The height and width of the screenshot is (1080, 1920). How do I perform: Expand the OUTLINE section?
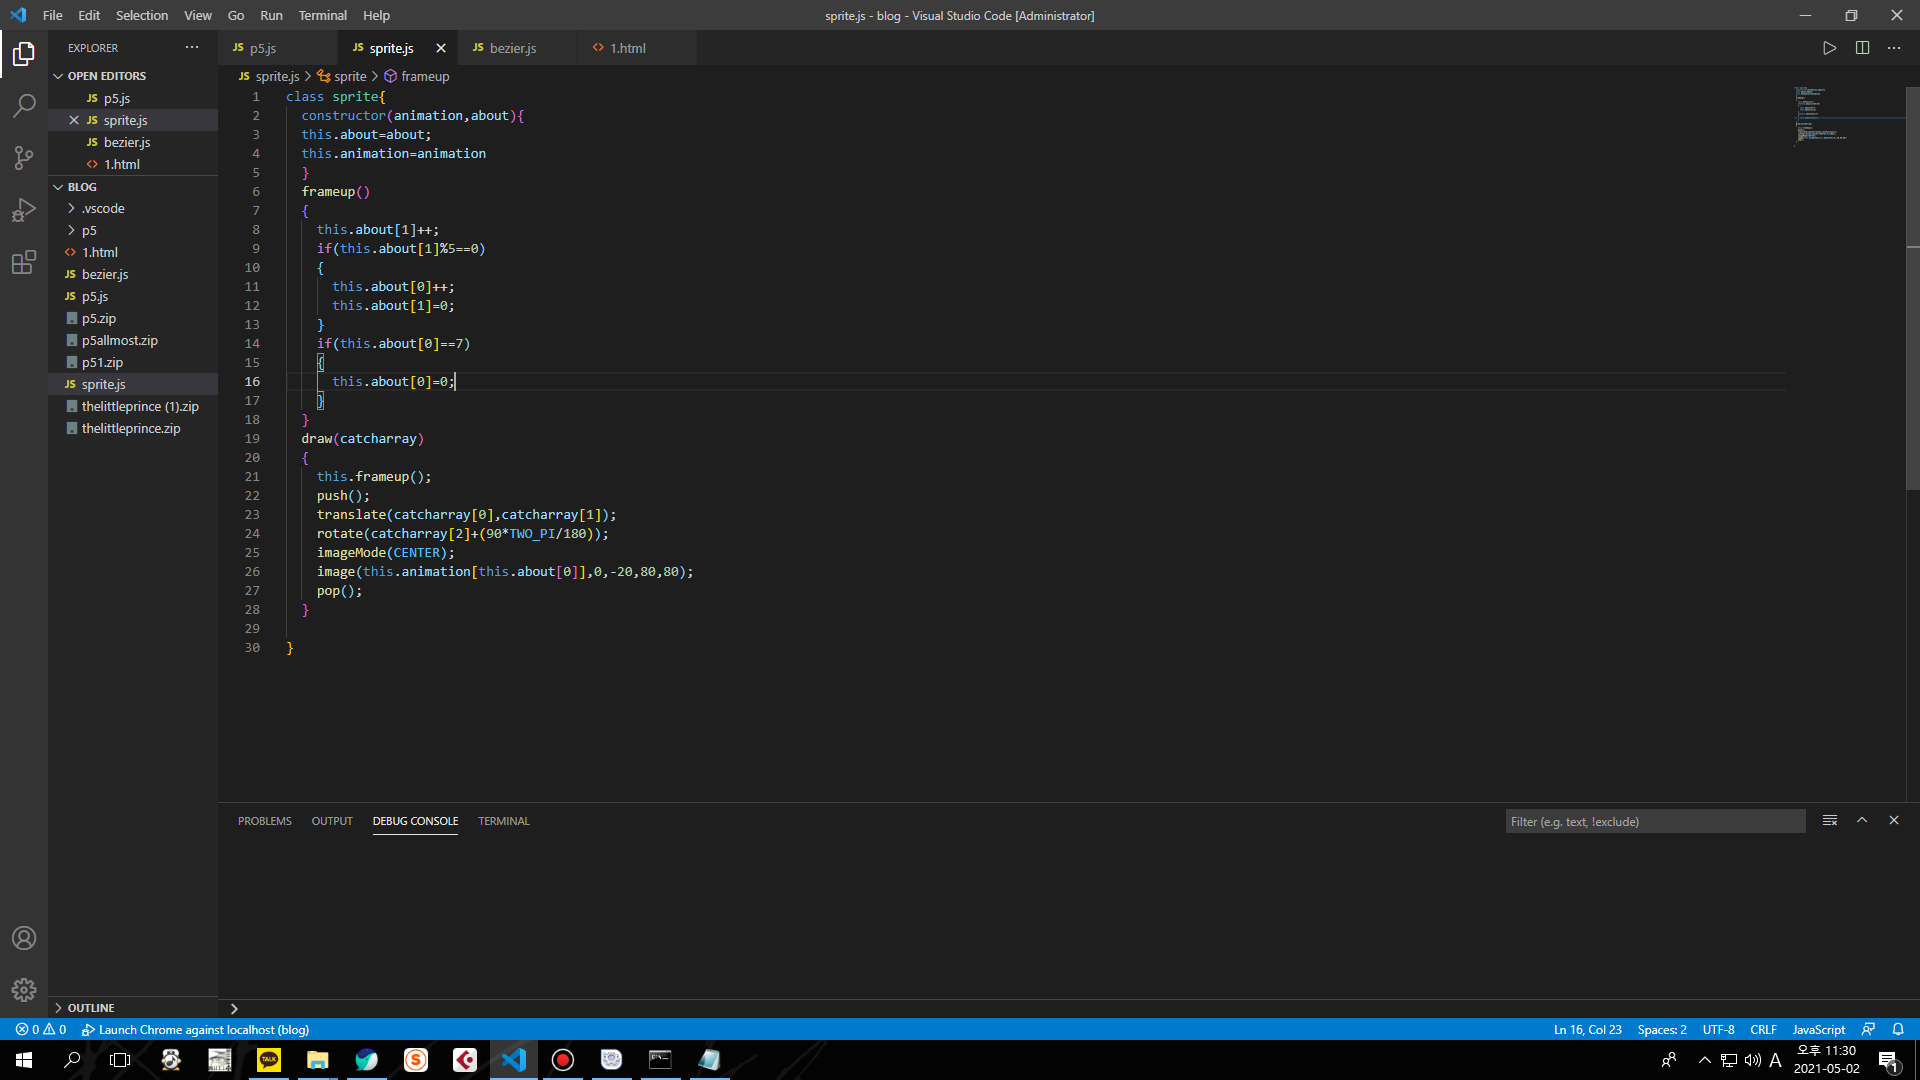(x=90, y=1008)
